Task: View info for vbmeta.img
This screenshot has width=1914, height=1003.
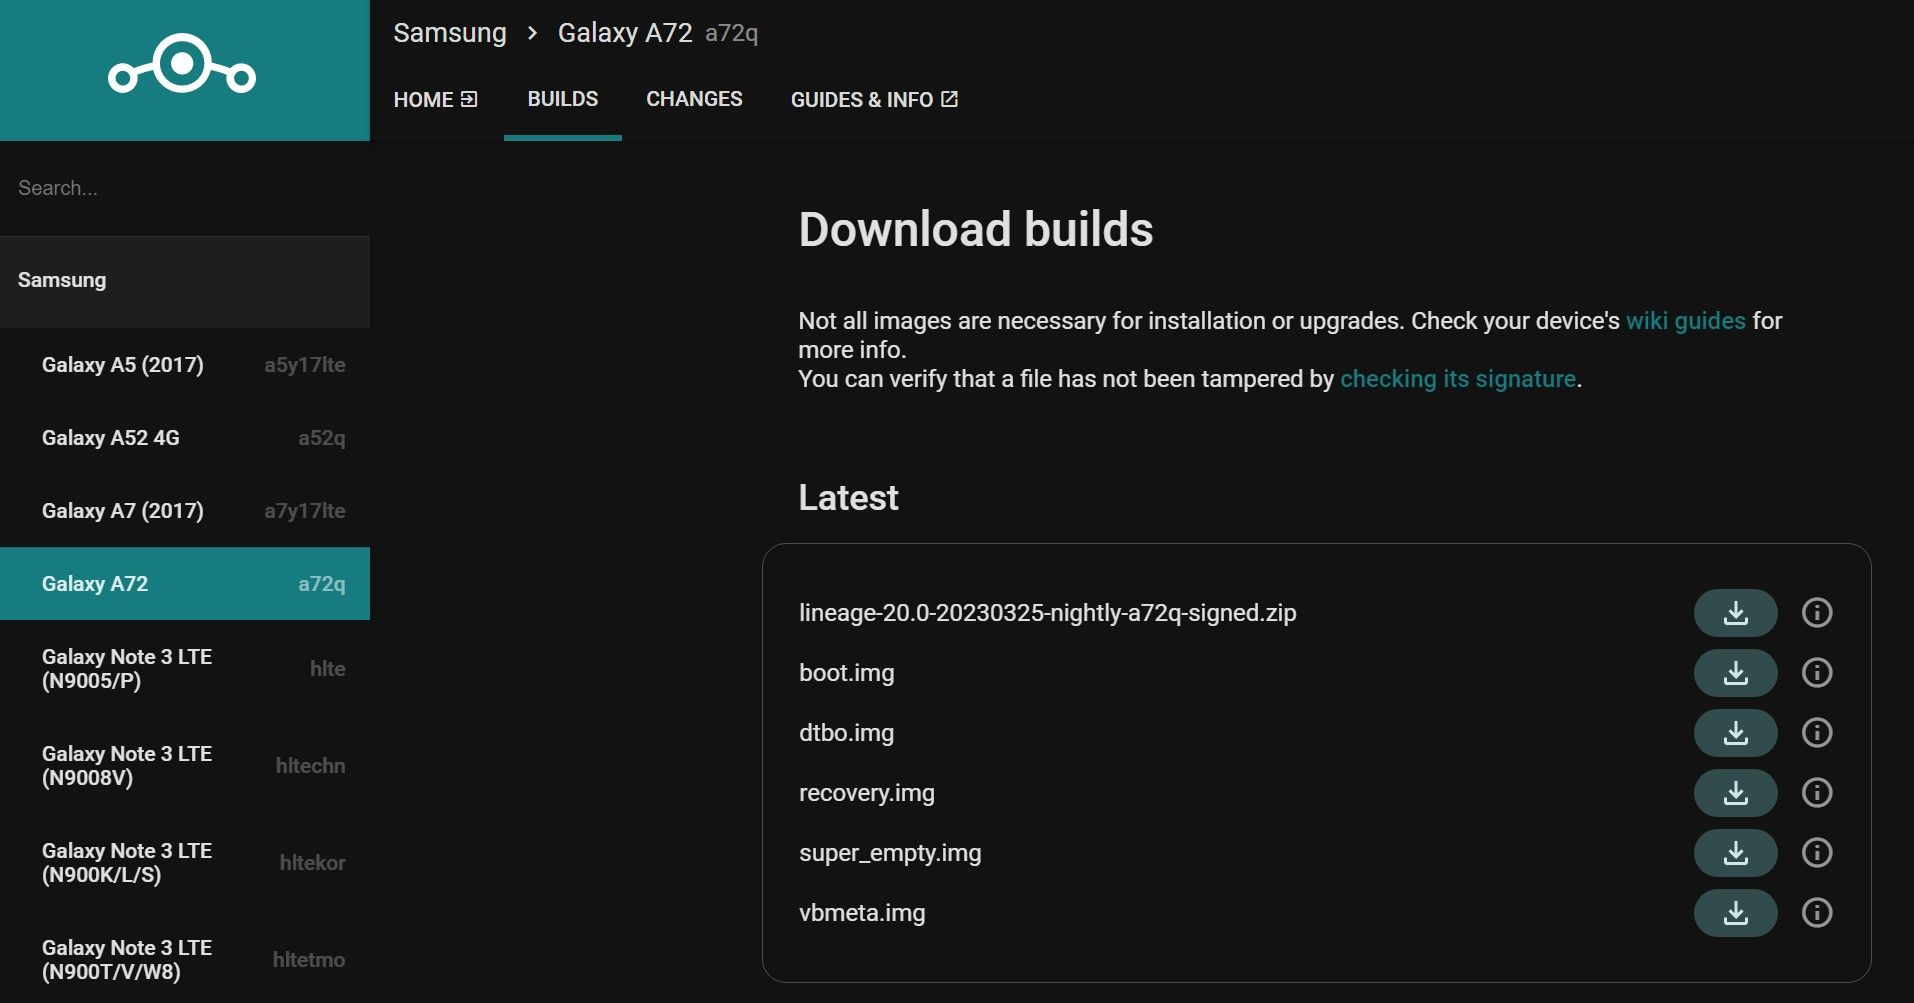Action: (x=1818, y=912)
